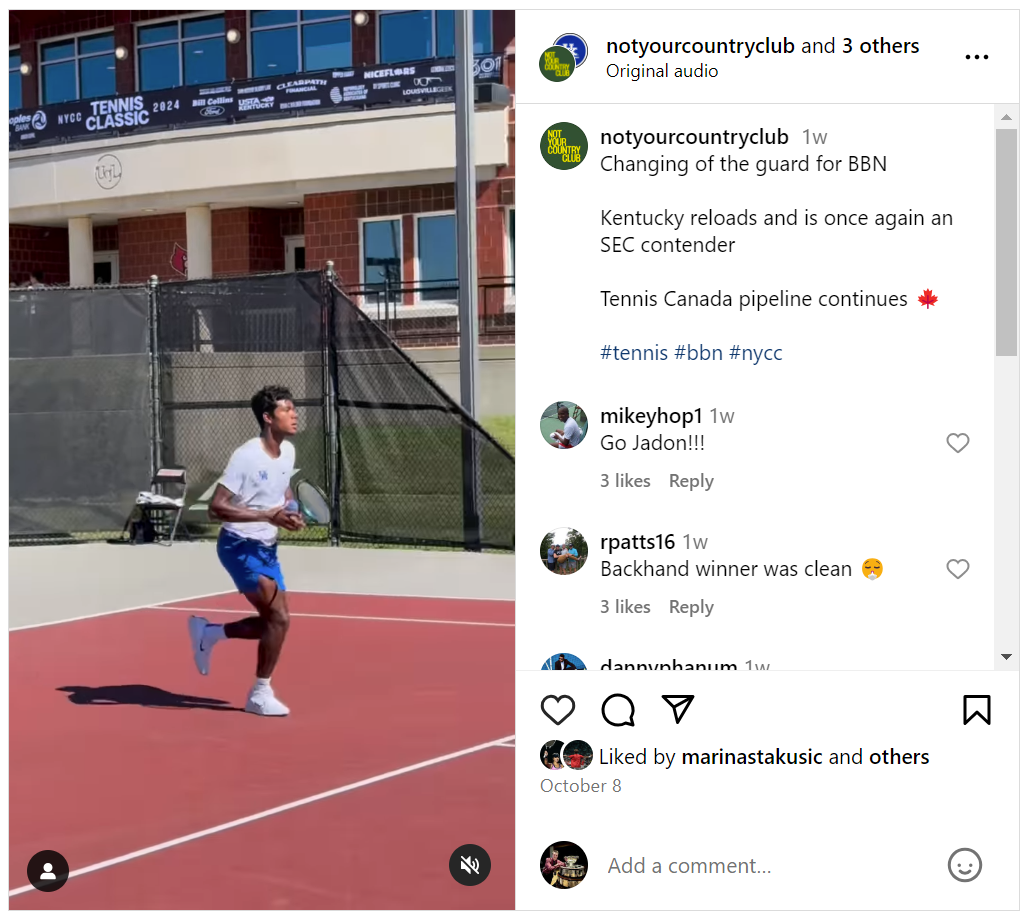Open the three-dot more options menu
This screenshot has width=1023, height=918.
[977, 57]
